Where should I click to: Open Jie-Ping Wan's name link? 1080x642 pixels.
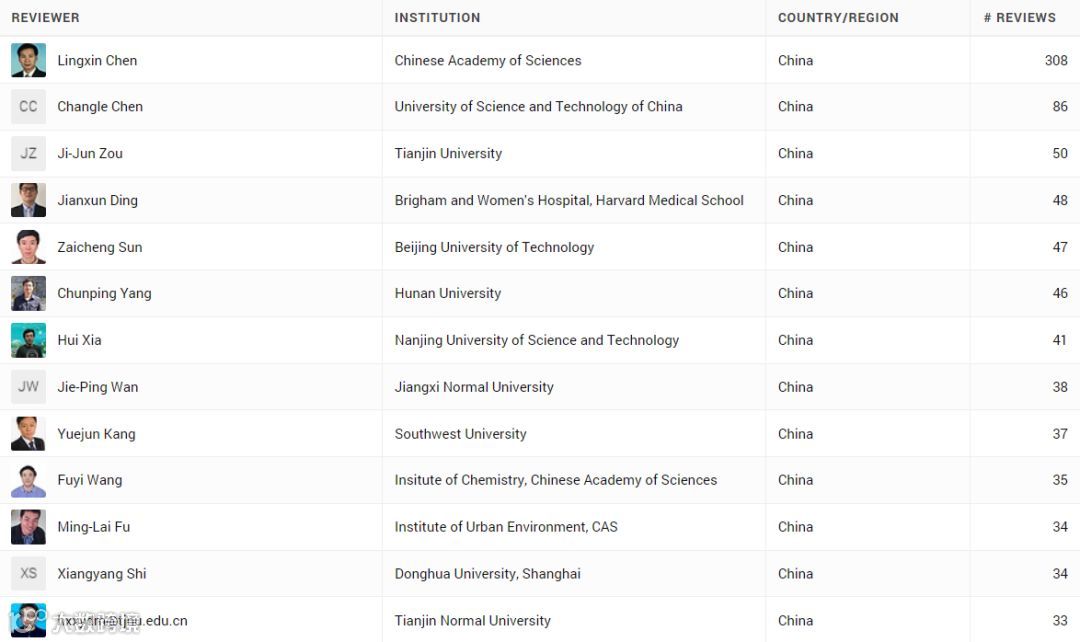pyautogui.click(x=98, y=387)
